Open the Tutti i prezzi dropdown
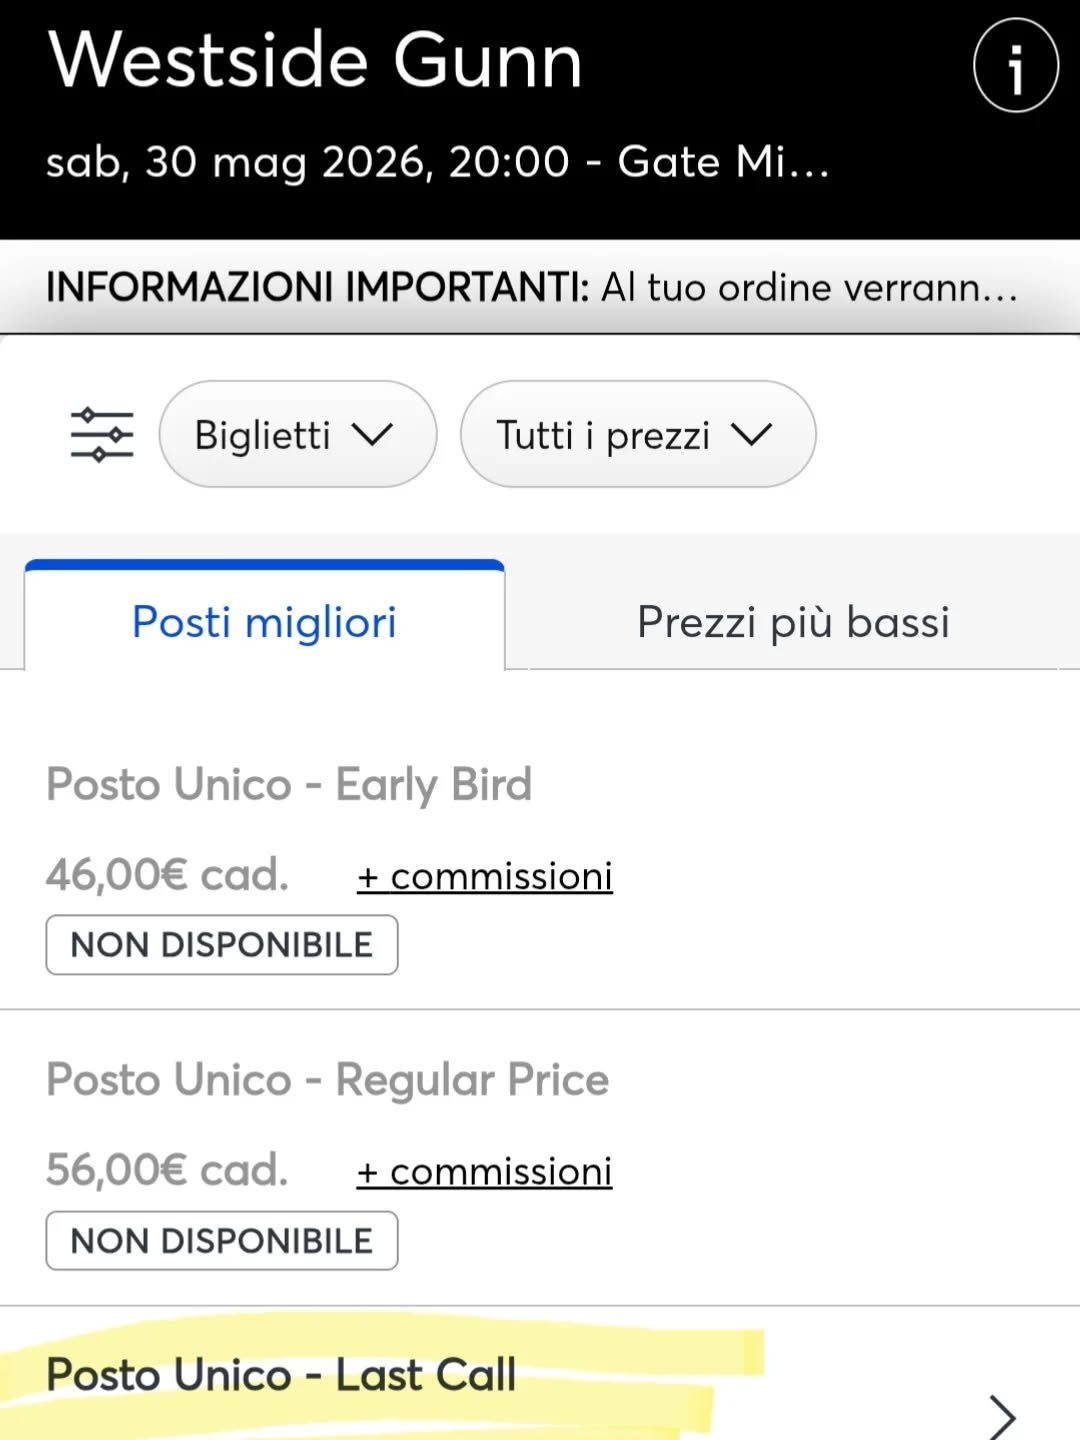Screen dimensions: 1080x1440 637,434
